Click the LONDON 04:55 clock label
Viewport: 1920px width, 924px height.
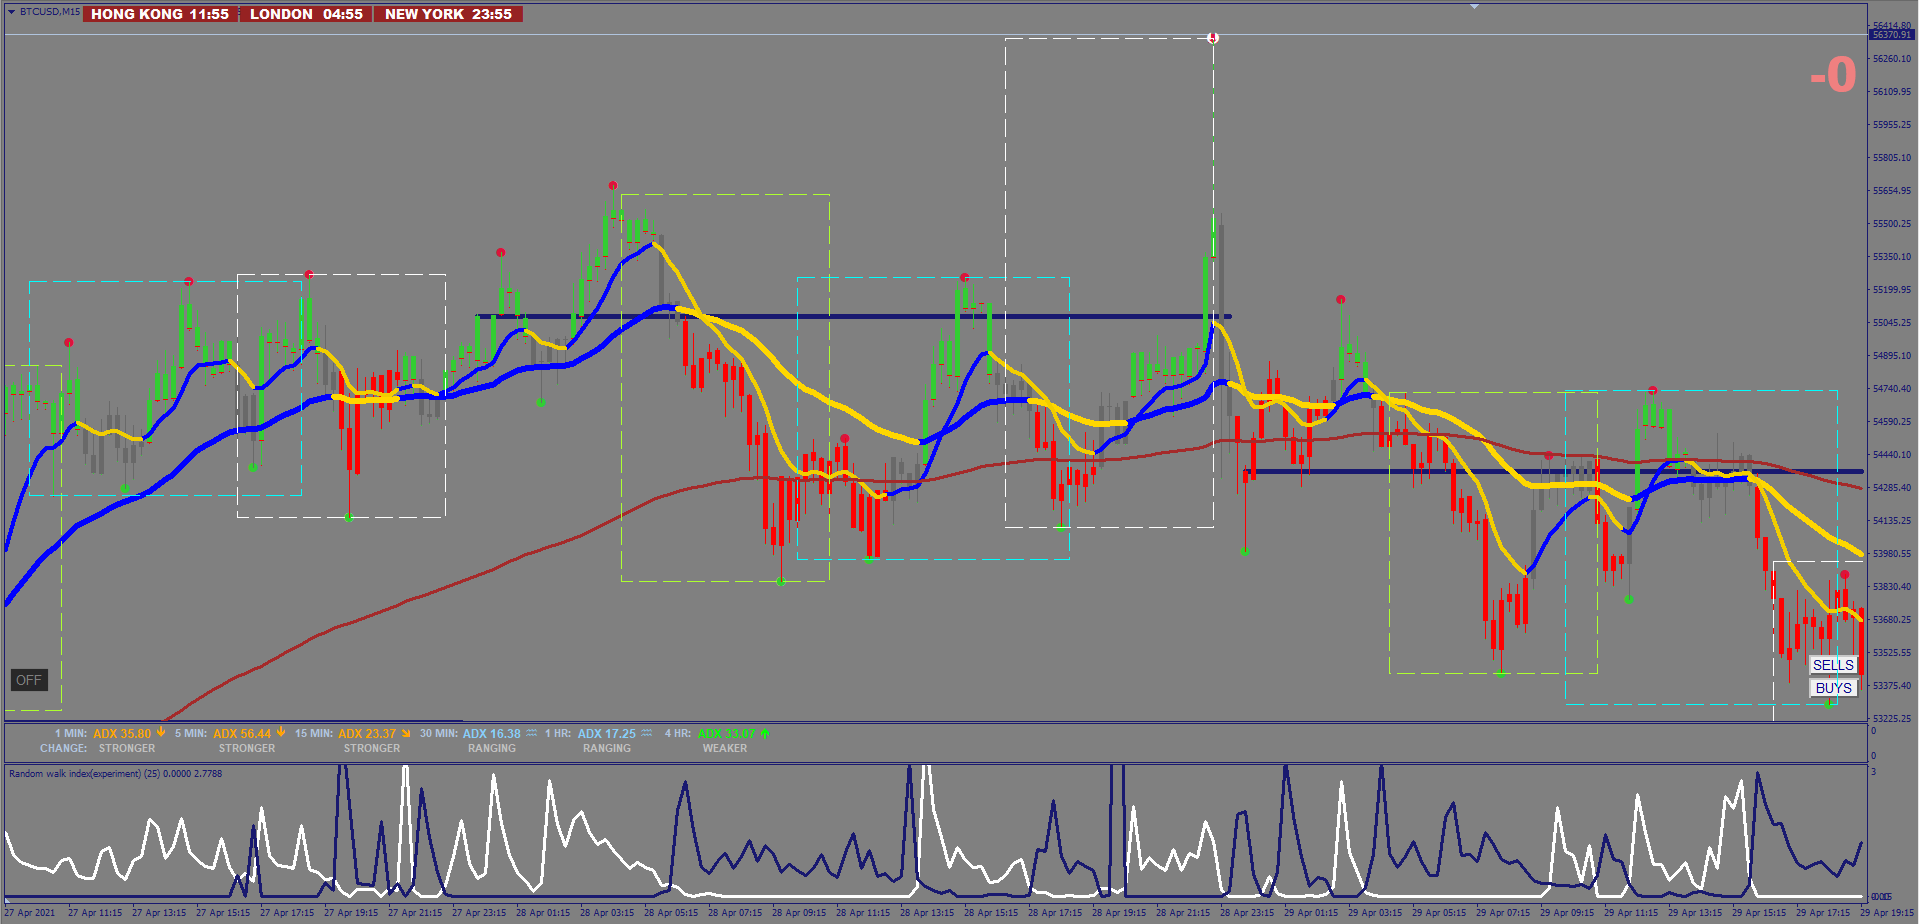[x=306, y=14]
